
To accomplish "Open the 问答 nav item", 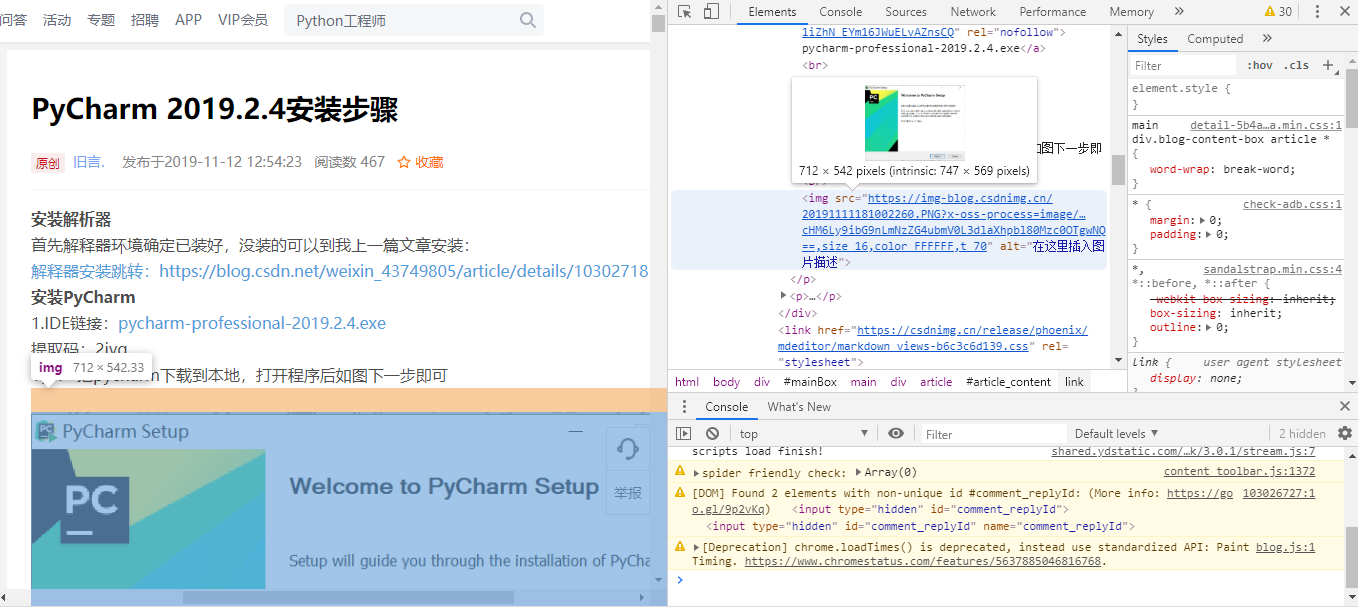I will pyautogui.click(x=13, y=20).
